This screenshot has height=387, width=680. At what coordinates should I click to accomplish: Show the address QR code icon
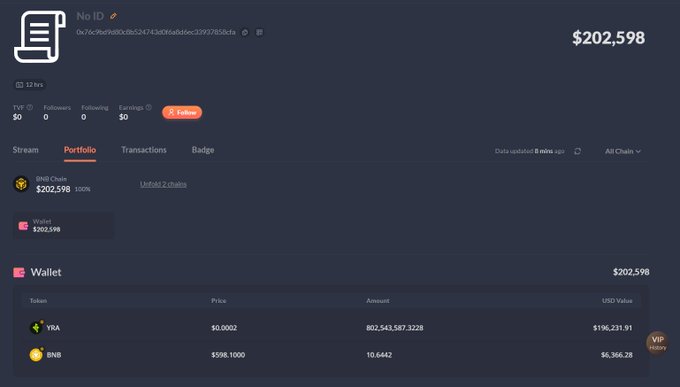pos(259,33)
